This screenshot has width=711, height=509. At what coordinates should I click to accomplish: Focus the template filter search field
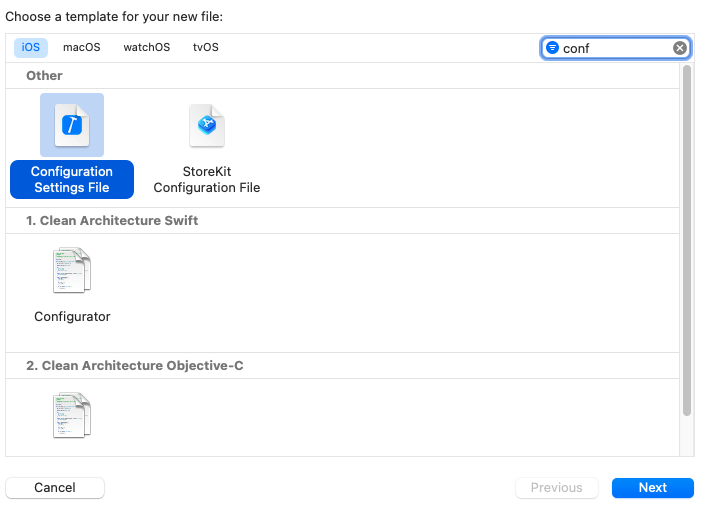coord(615,48)
